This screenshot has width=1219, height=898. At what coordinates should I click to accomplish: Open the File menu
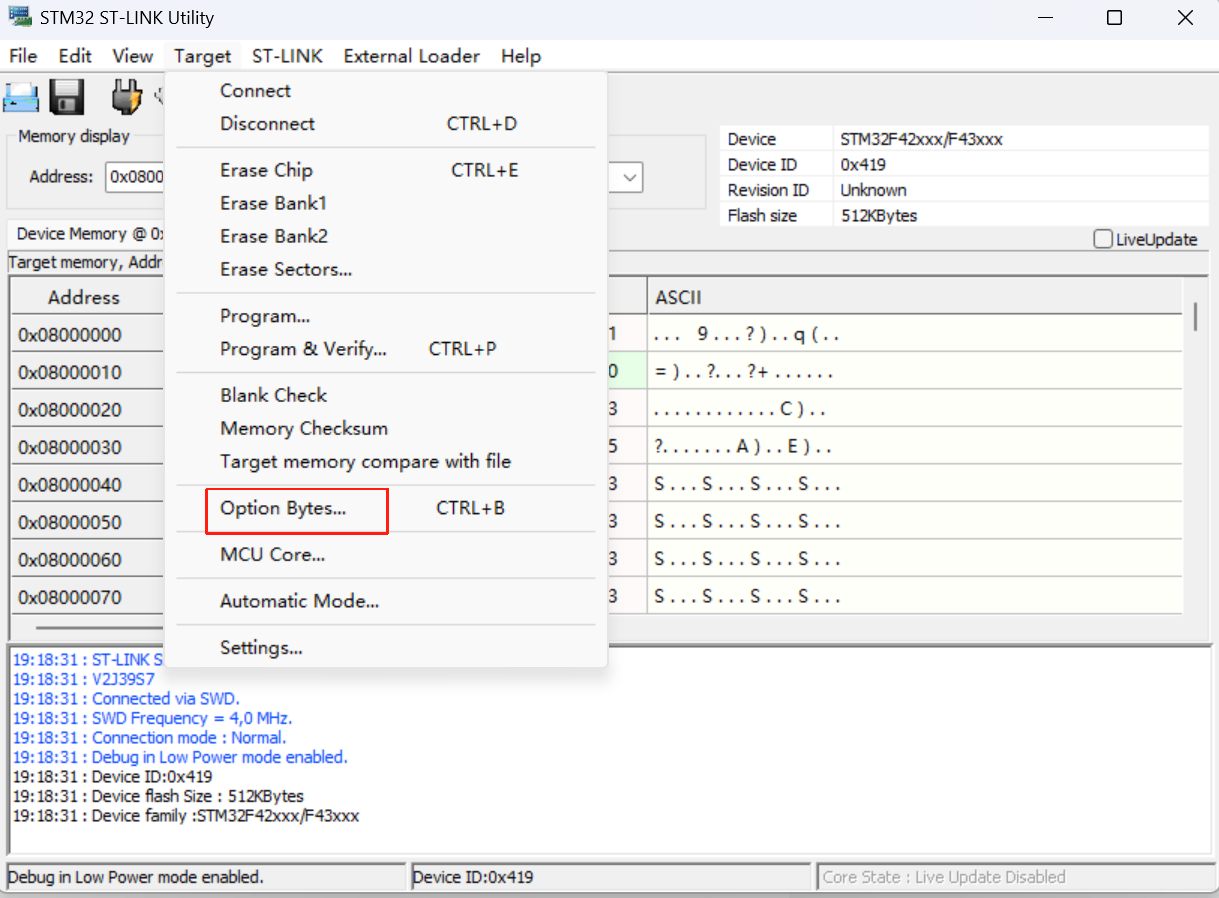[x=22, y=56]
